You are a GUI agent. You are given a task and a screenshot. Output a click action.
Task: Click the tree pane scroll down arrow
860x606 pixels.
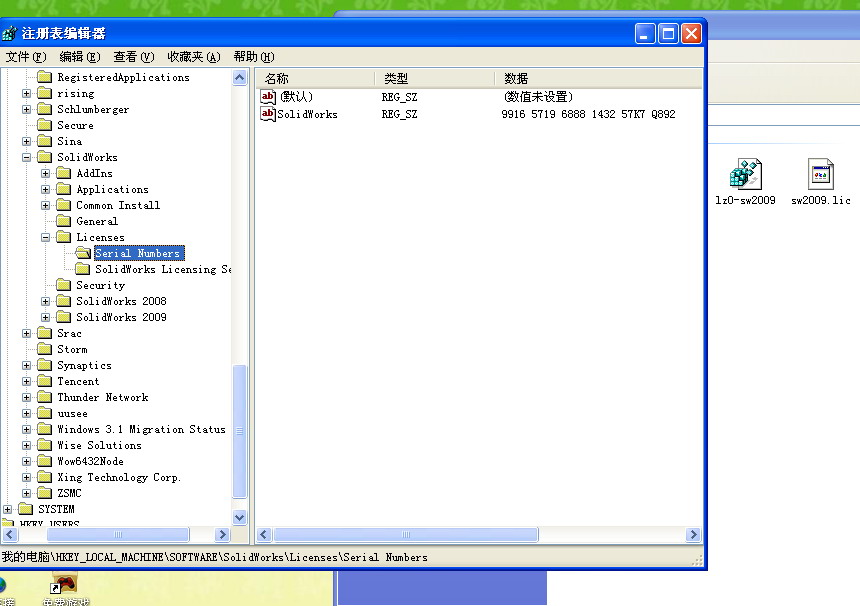tap(240, 517)
